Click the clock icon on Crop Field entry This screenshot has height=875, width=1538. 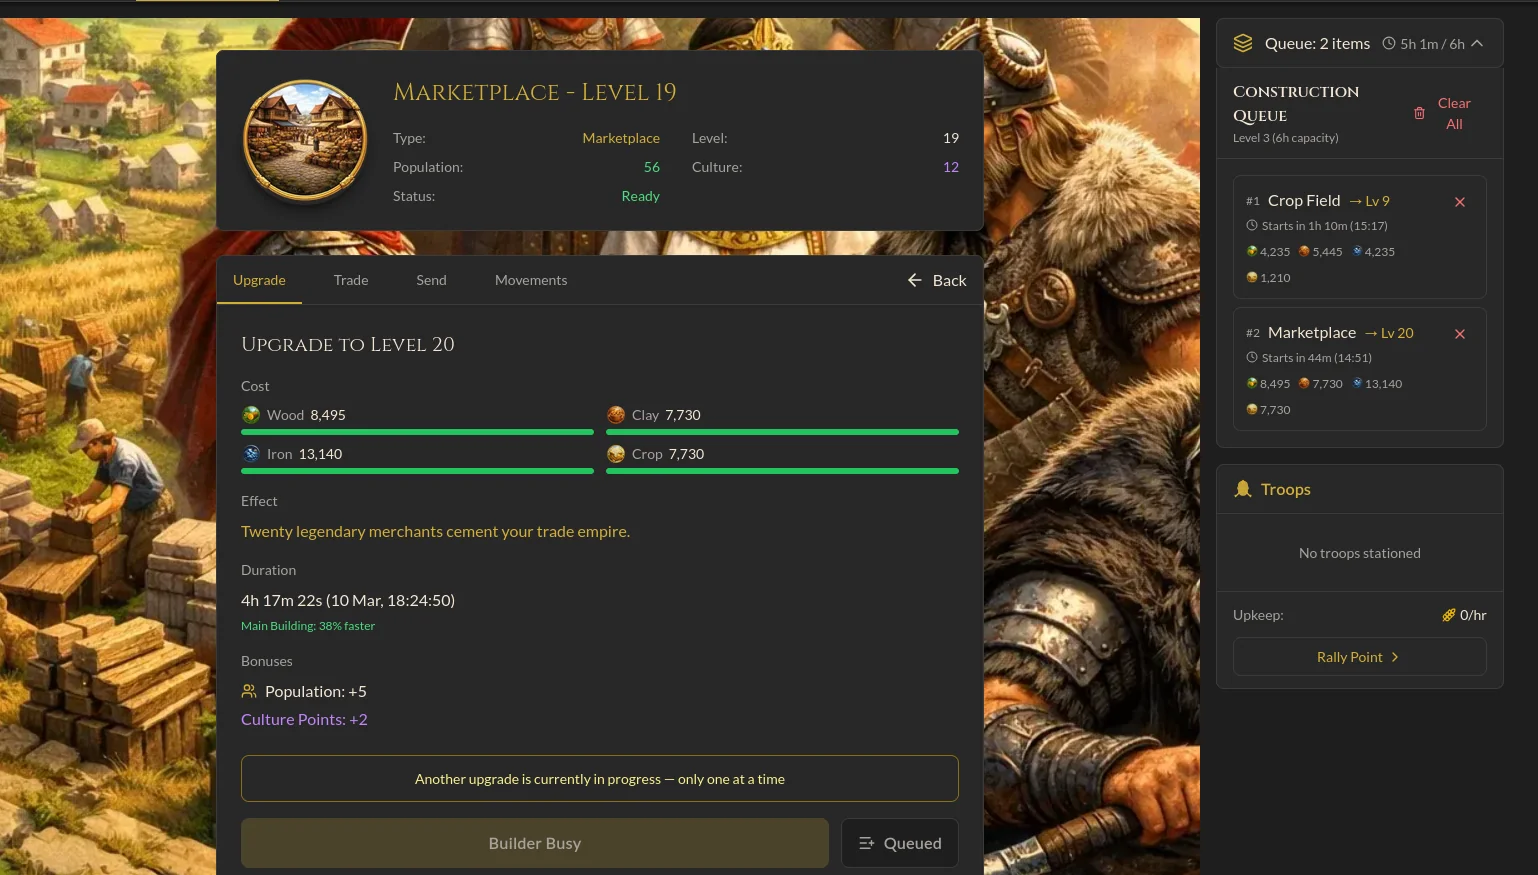1252,226
